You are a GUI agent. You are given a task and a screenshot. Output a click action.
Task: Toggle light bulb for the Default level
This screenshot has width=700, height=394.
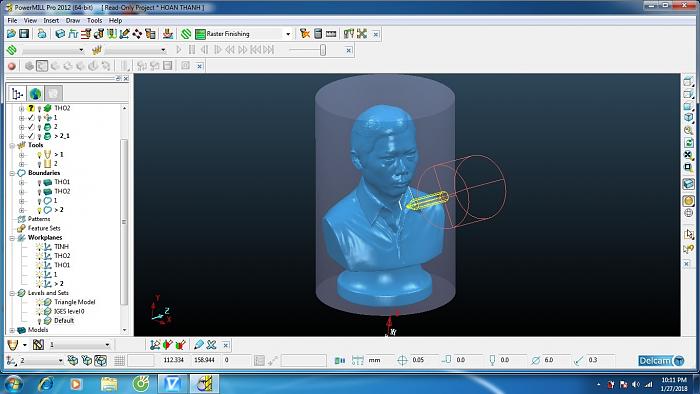[39, 321]
